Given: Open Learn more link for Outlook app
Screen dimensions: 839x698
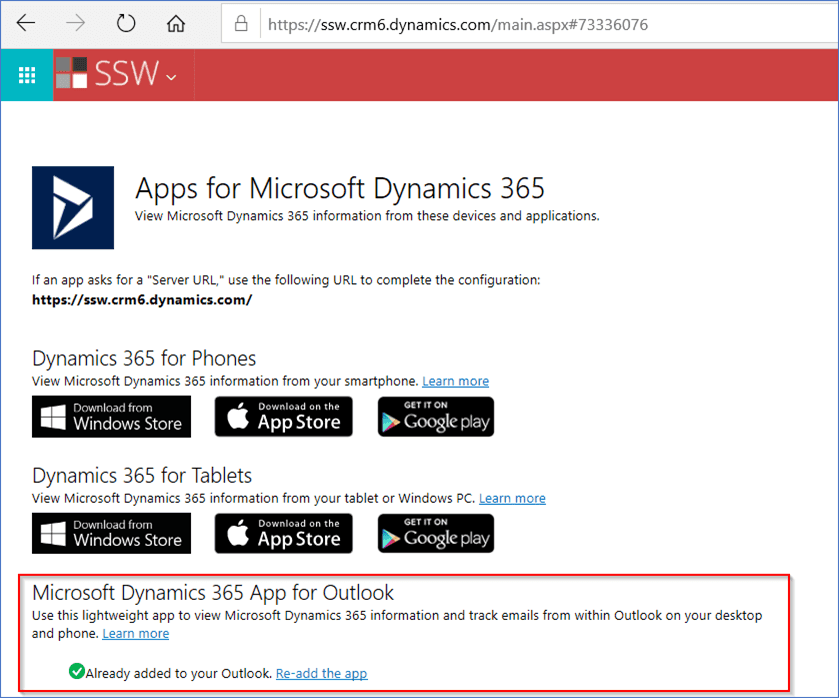Looking at the screenshot, I should coord(135,633).
